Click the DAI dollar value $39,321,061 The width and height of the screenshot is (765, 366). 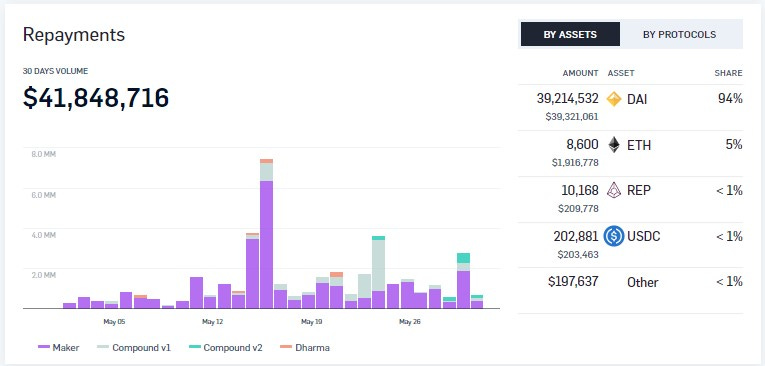click(572, 117)
